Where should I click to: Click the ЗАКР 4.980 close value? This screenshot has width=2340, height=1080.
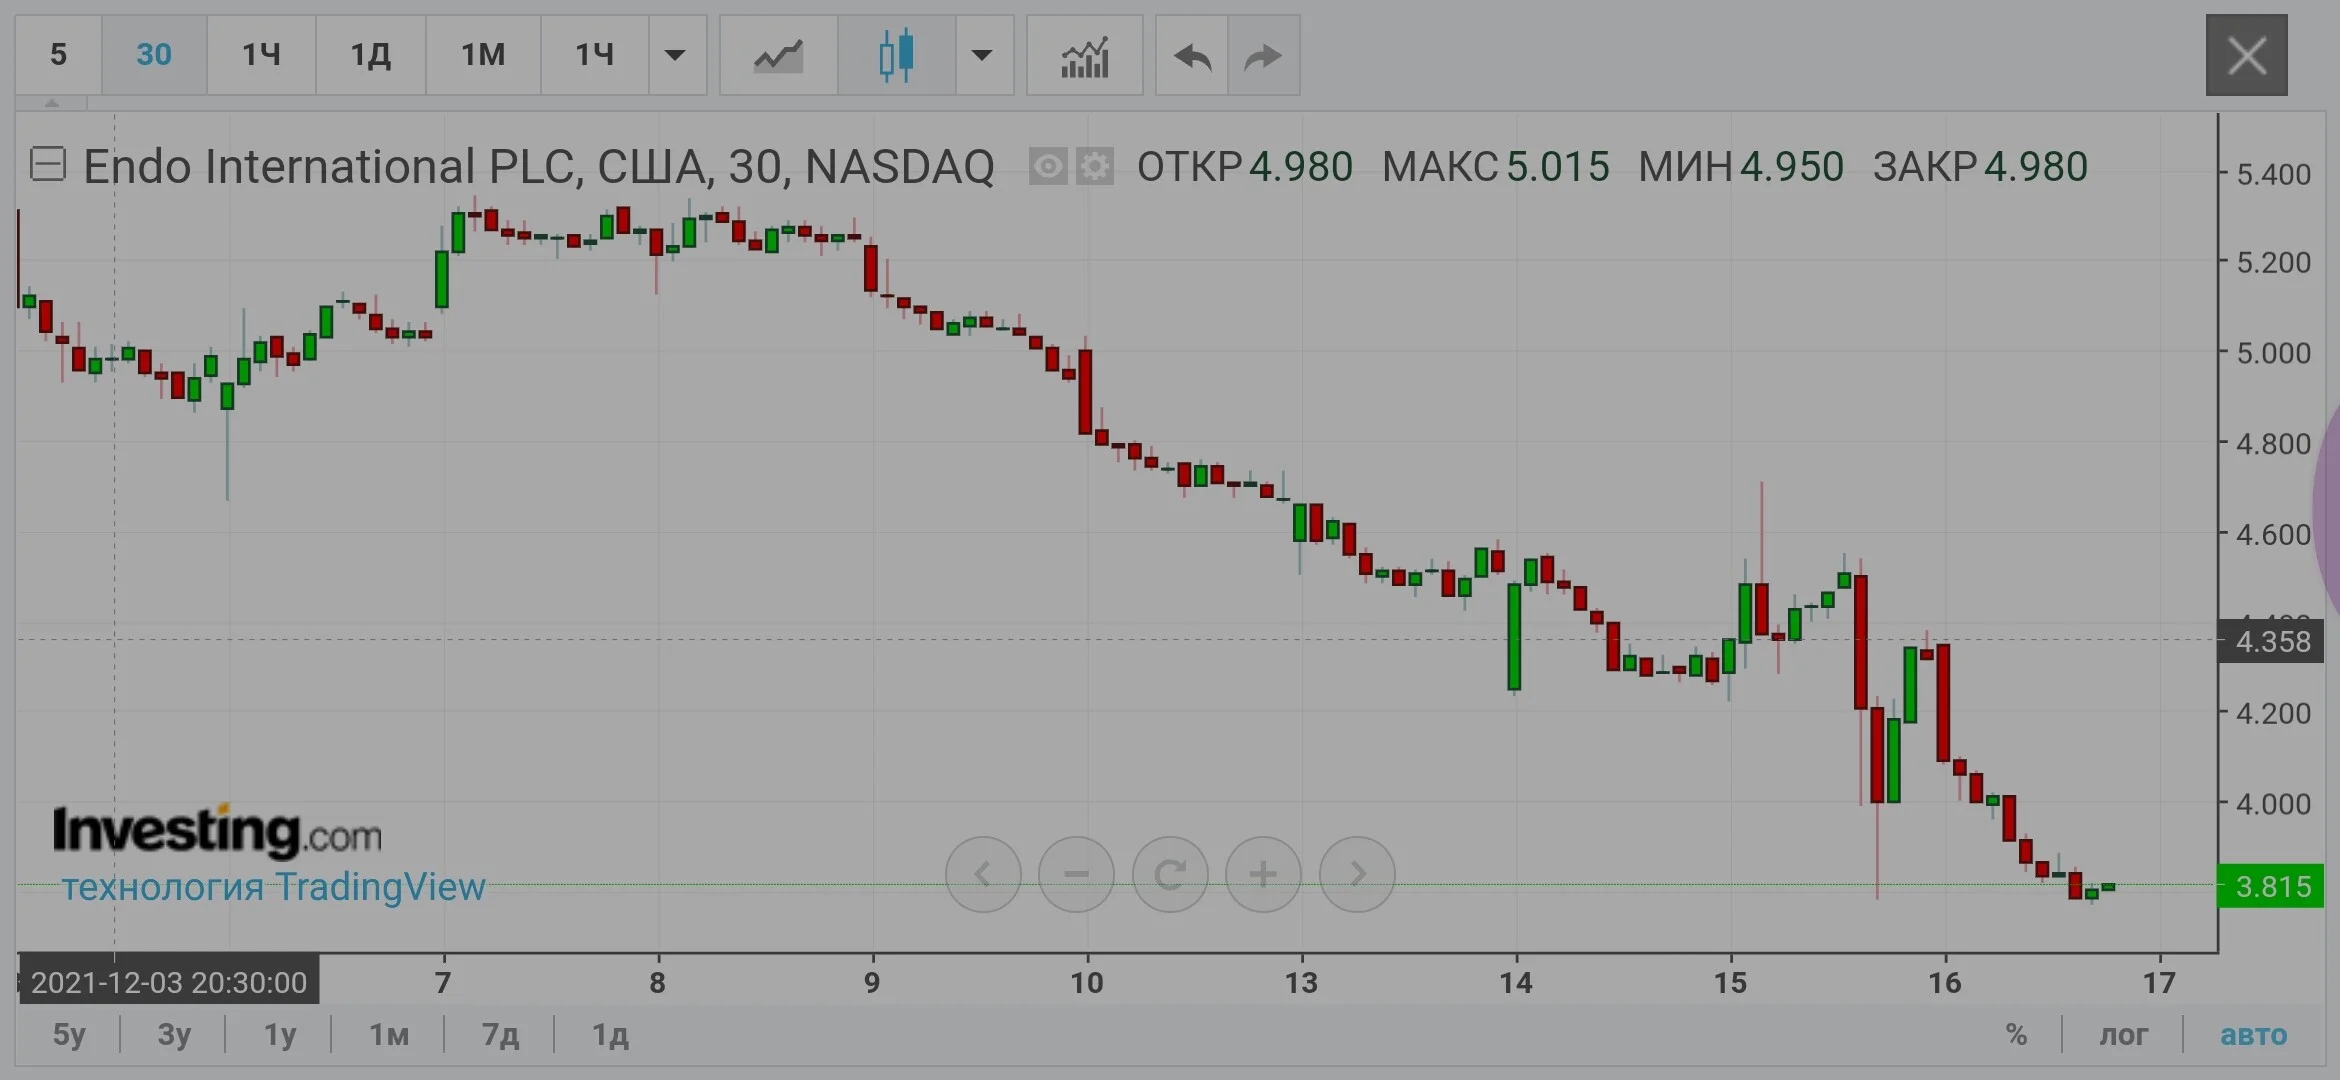tap(1981, 167)
